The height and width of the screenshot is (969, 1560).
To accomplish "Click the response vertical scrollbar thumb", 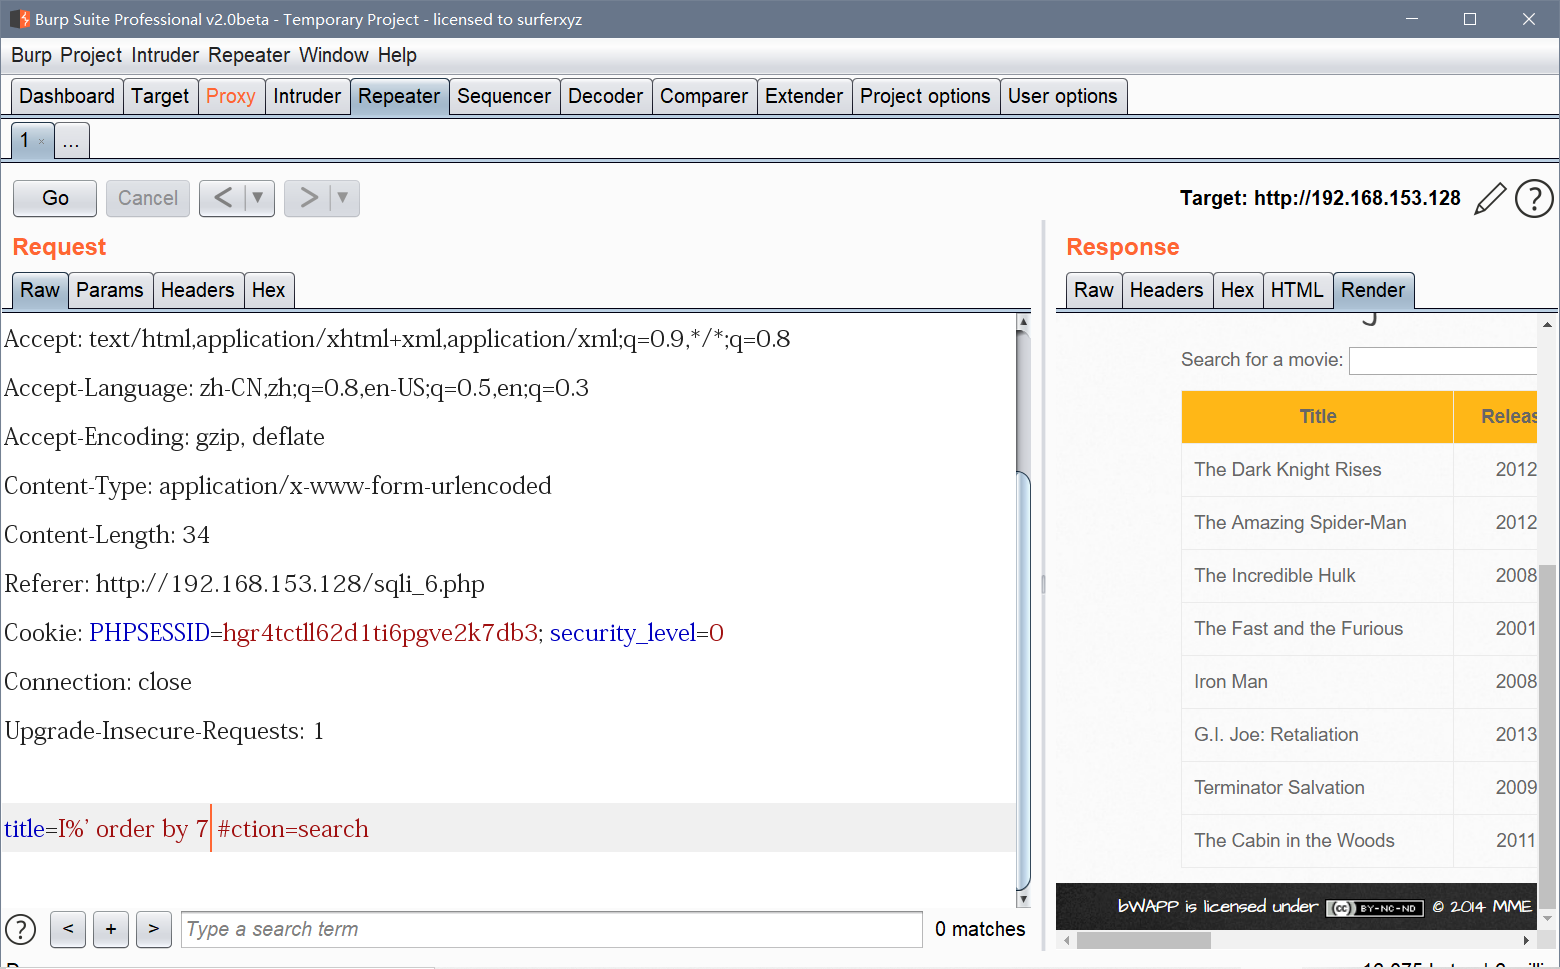I will point(1548,735).
